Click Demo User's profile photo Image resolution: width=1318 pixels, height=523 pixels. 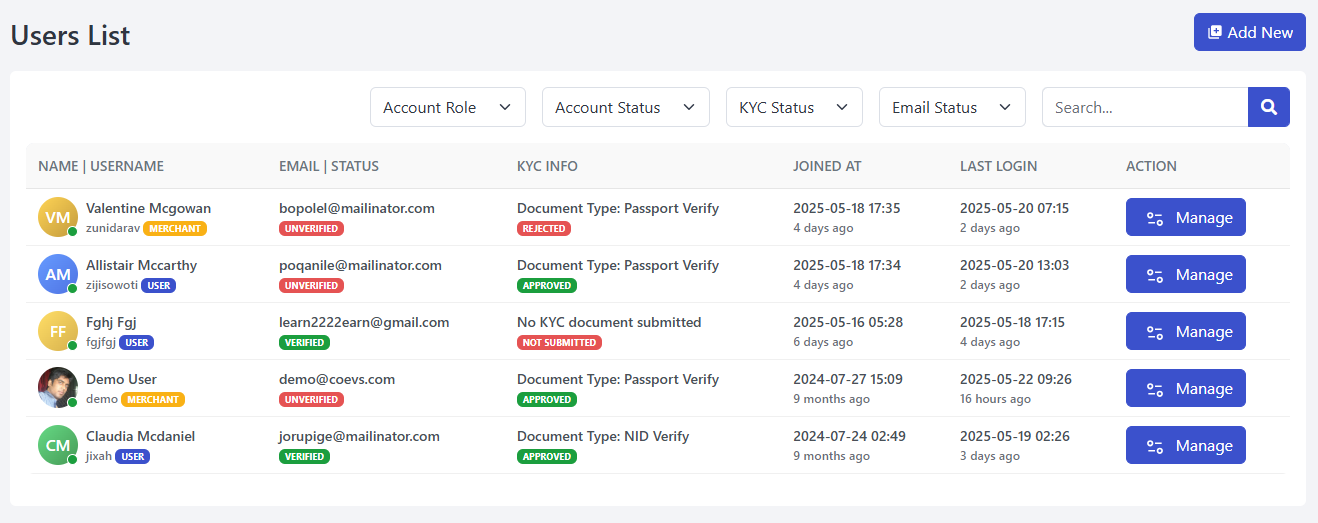(x=57, y=388)
